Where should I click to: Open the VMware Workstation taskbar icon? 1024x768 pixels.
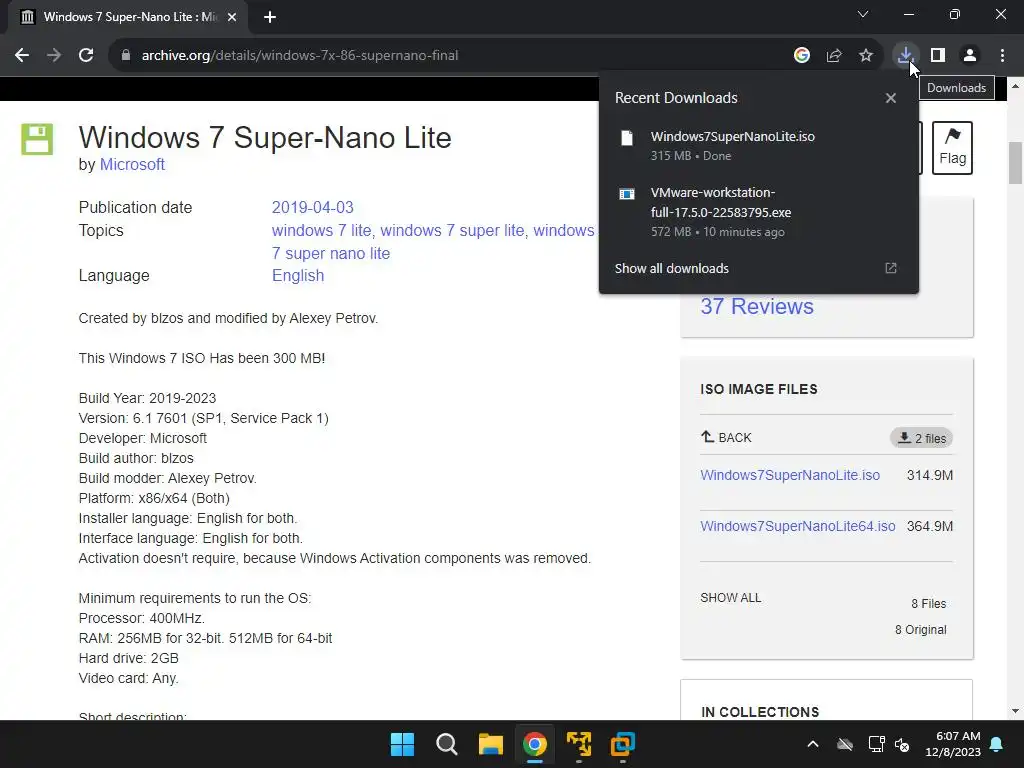[622, 744]
